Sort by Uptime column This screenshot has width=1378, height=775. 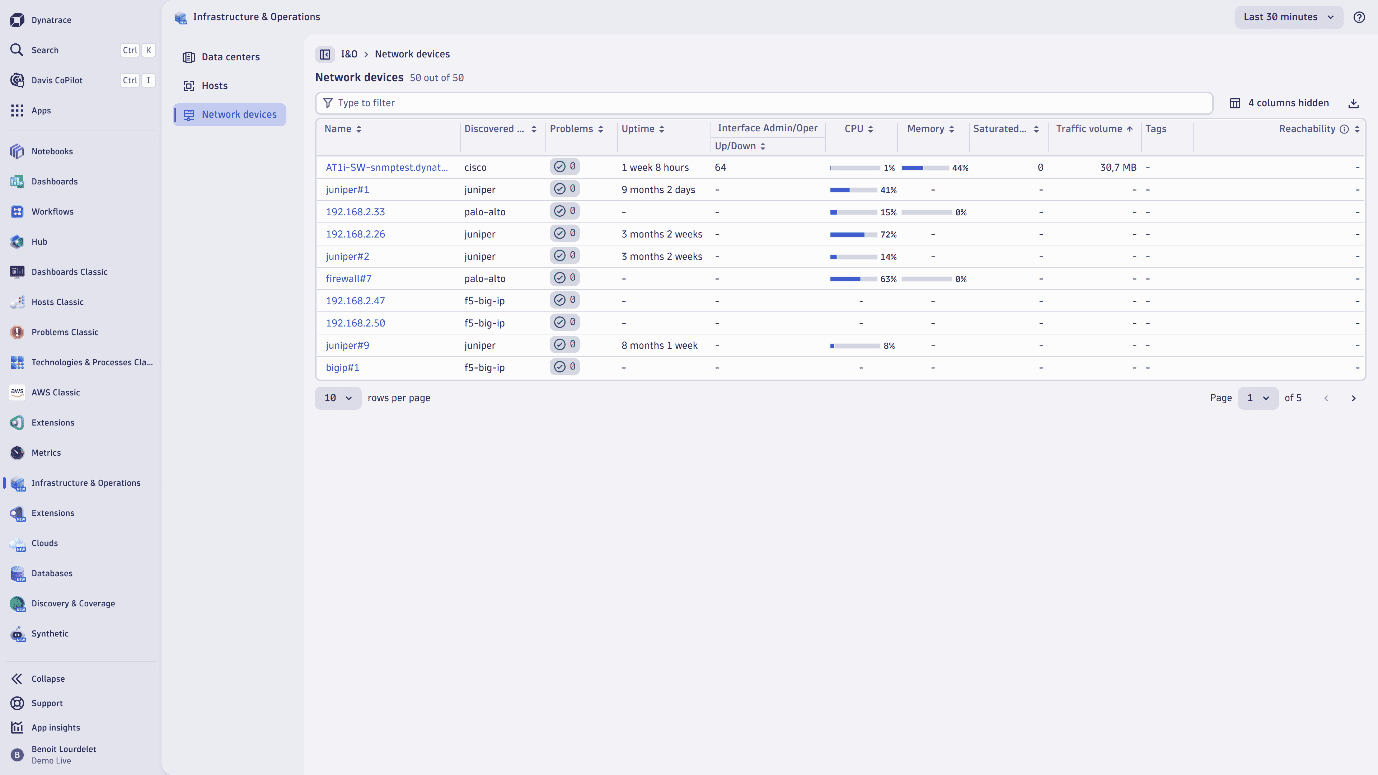pyautogui.click(x=643, y=129)
